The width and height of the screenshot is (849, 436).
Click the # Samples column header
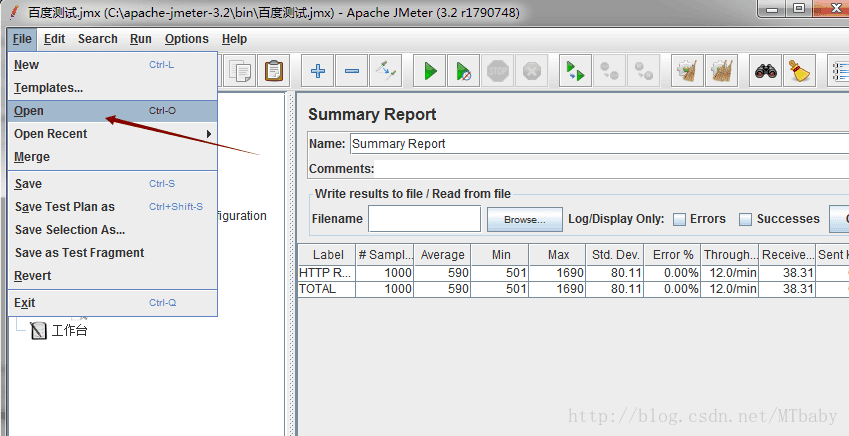[x=385, y=255]
